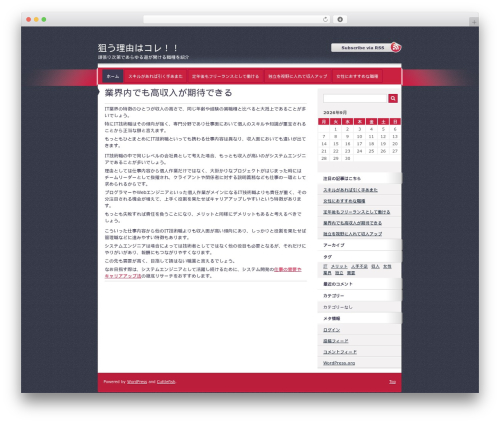Image resolution: width=500 pixels, height=423 pixels.
Task: Click the 最近のコメント sidebar heading
Action: (x=338, y=284)
